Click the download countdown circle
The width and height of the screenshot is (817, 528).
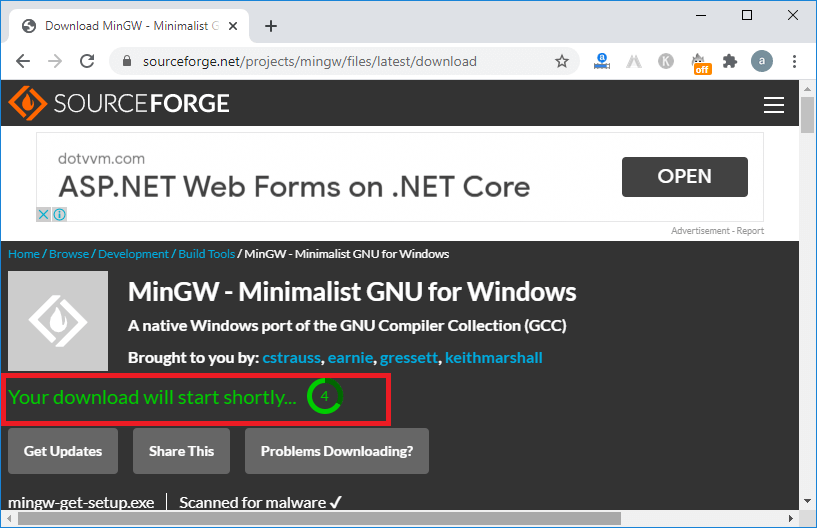(x=325, y=396)
